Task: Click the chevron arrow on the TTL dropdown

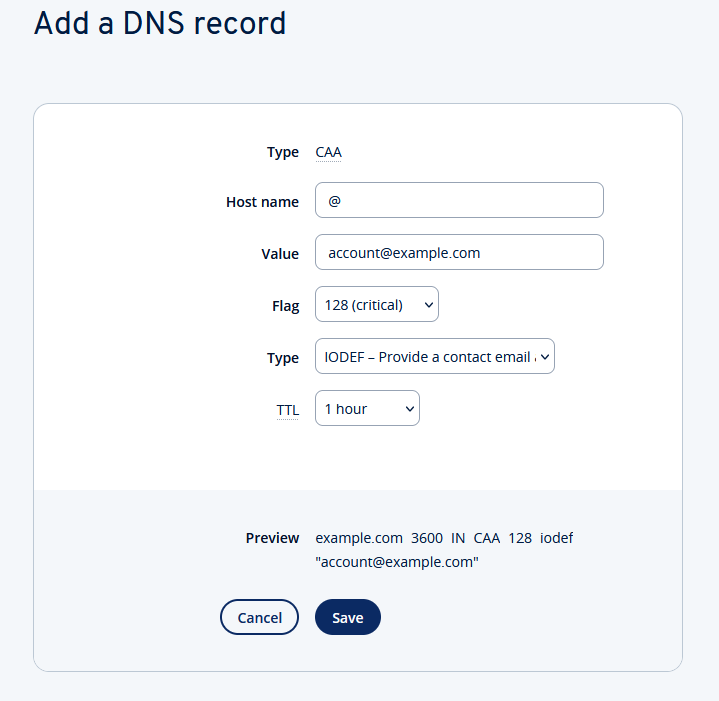Action: click(x=409, y=408)
